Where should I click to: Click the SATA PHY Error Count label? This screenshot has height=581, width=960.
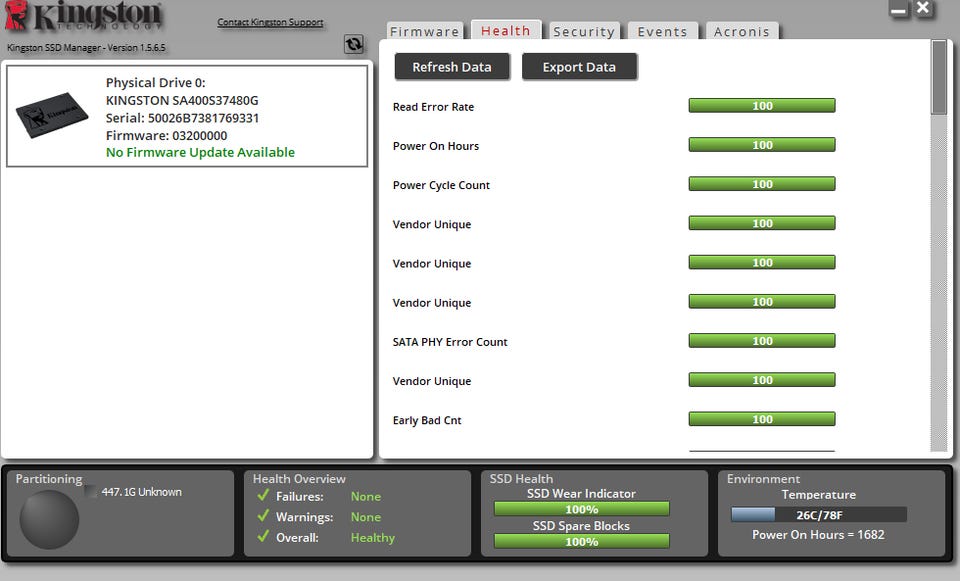[450, 342]
